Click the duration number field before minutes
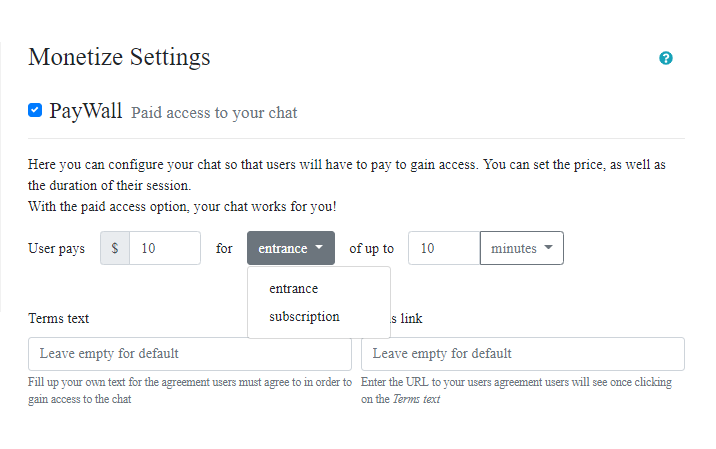The height and width of the screenshot is (449, 716). coord(444,248)
